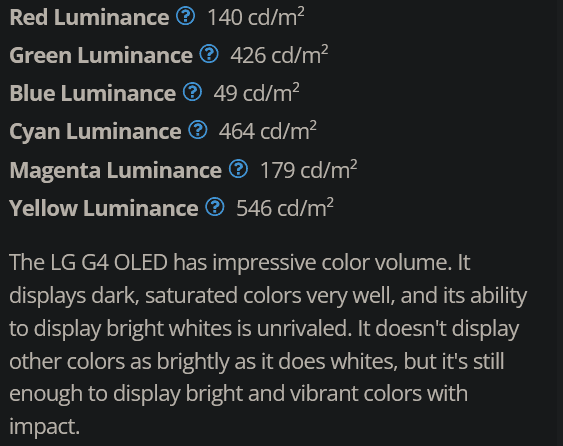Click the 'LG G4 OLED' text in the paragraph
The height and width of the screenshot is (446, 563).
click(109, 262)
